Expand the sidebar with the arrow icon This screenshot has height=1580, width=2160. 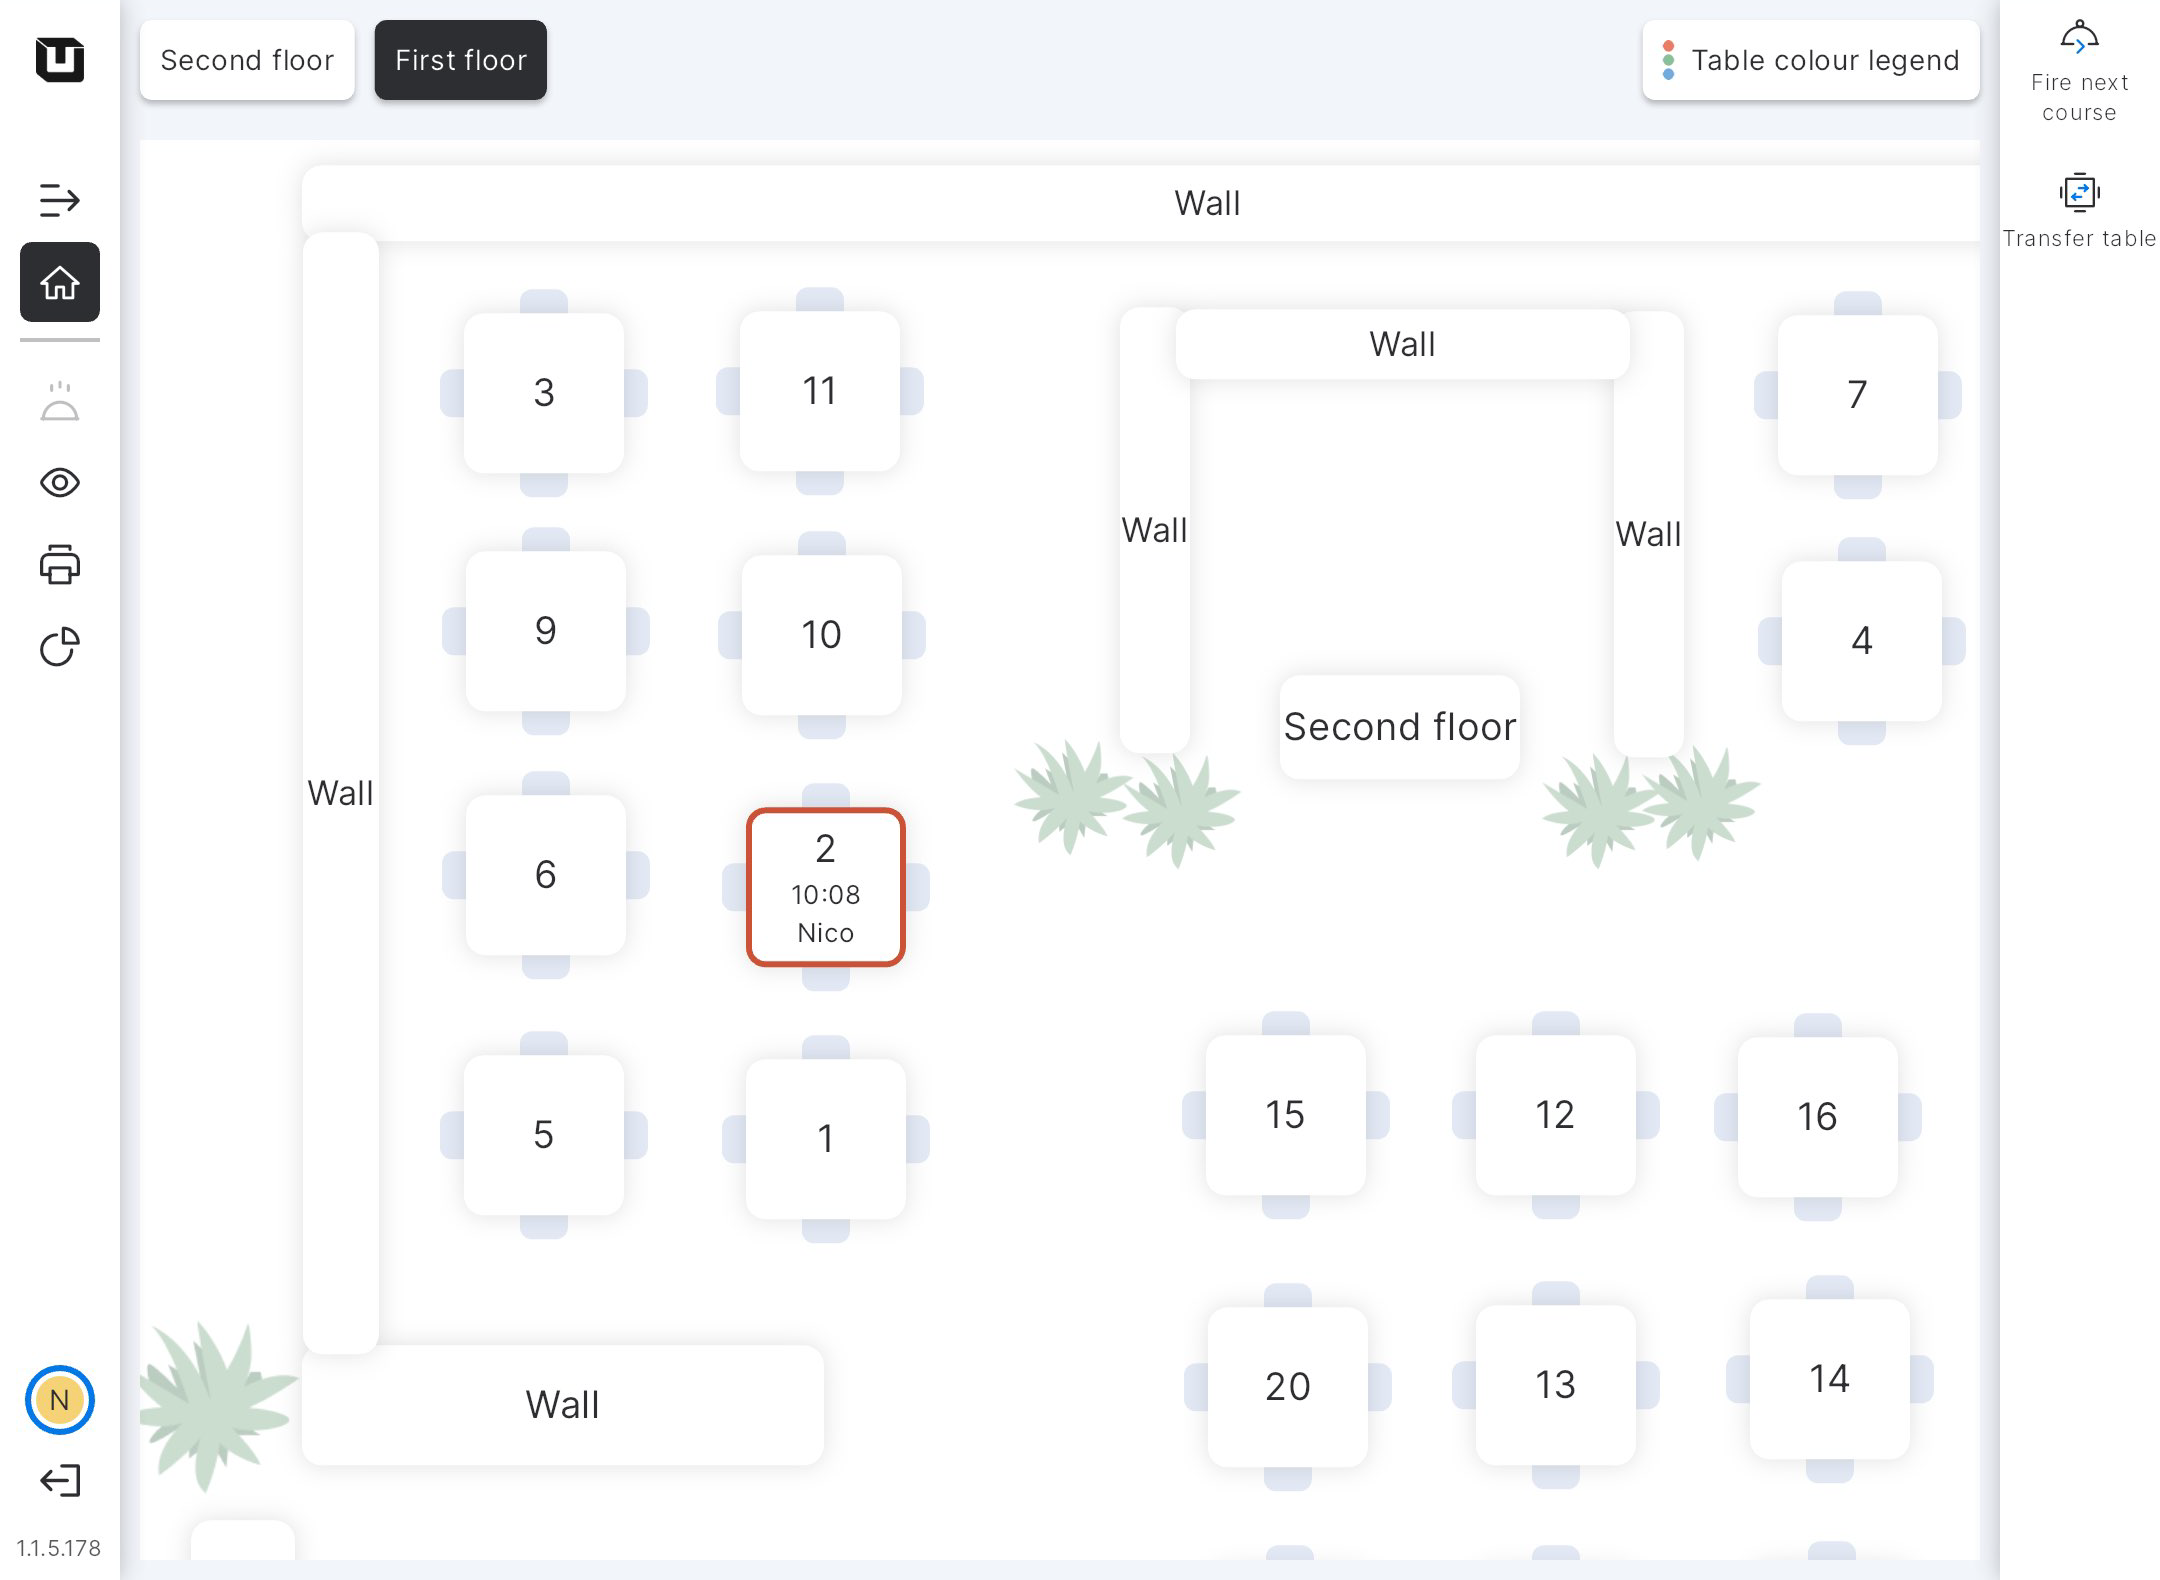click(x=60, y=200)
